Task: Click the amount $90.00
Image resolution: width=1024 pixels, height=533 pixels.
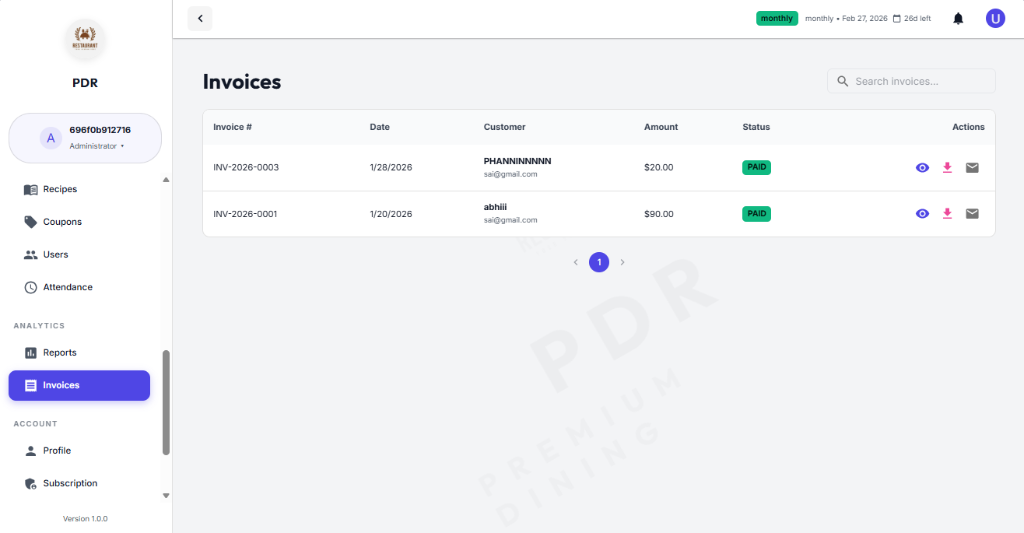Action: click(x=658, y=214)
